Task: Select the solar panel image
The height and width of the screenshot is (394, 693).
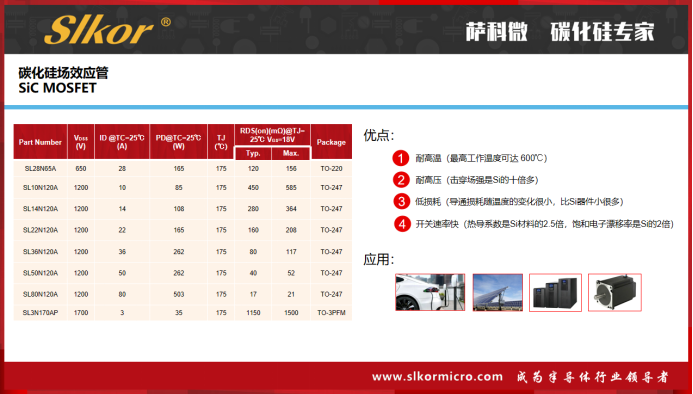Action: pyautogui.click(x=498, y=292)
